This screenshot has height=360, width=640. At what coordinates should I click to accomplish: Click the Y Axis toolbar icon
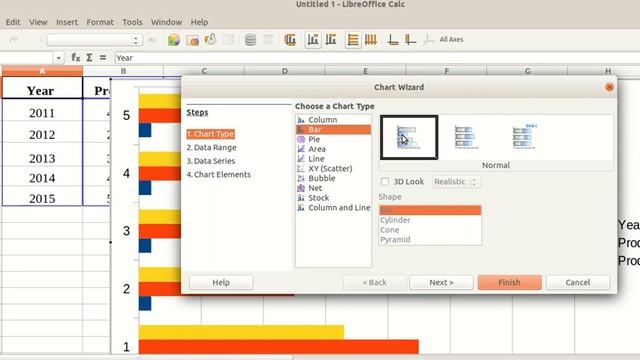(x=410, y=40)
